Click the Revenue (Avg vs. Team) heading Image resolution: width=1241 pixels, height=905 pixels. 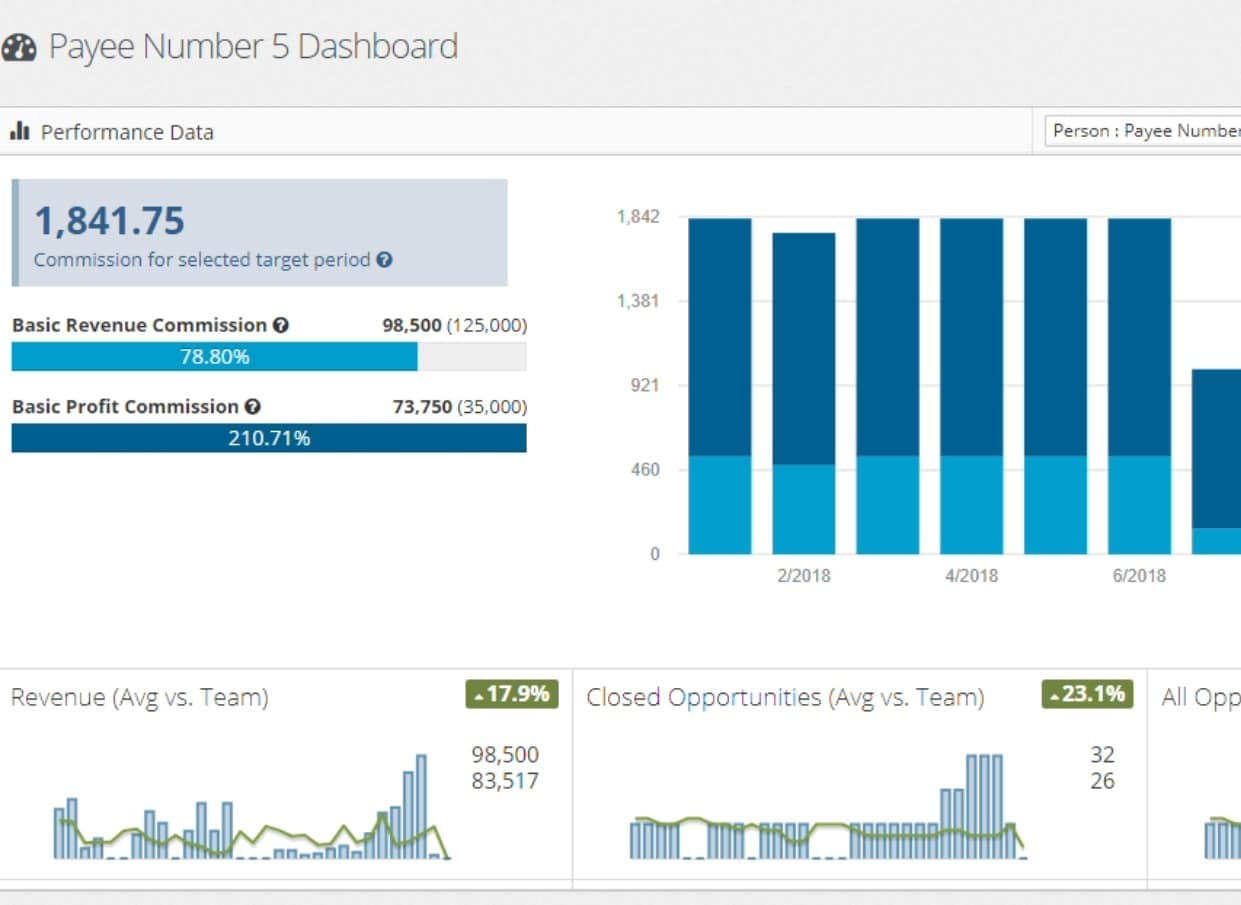140,697
